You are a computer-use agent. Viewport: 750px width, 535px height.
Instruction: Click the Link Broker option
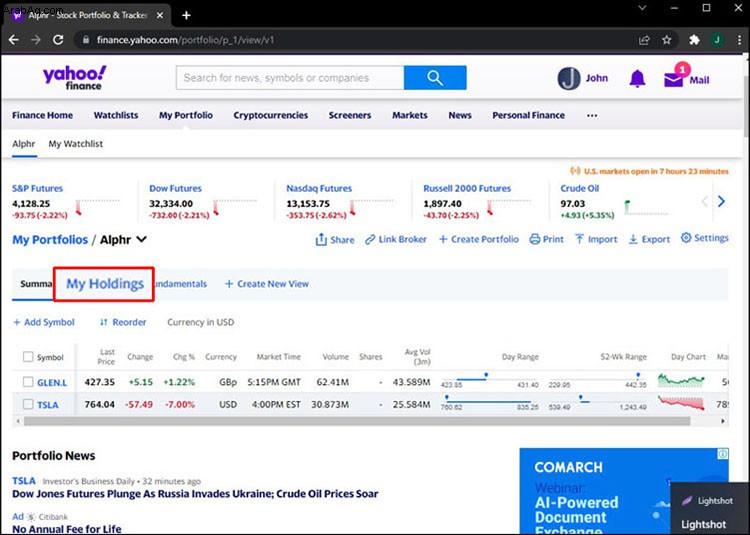pyautogui.click(x=396, y=239)
